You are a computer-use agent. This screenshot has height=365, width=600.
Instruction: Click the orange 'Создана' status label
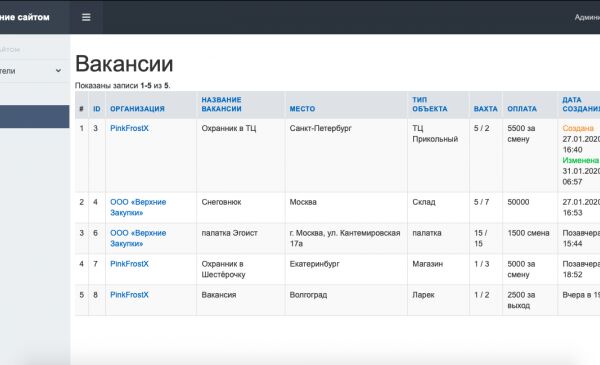coord(578,128)
